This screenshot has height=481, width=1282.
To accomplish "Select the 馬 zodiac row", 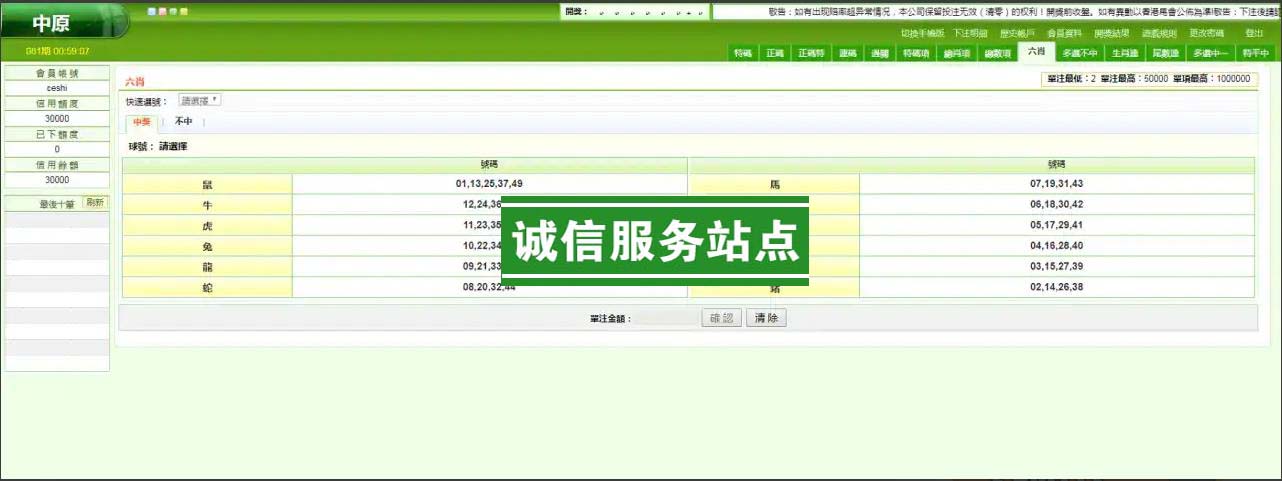I will click(x=774, y=184).
